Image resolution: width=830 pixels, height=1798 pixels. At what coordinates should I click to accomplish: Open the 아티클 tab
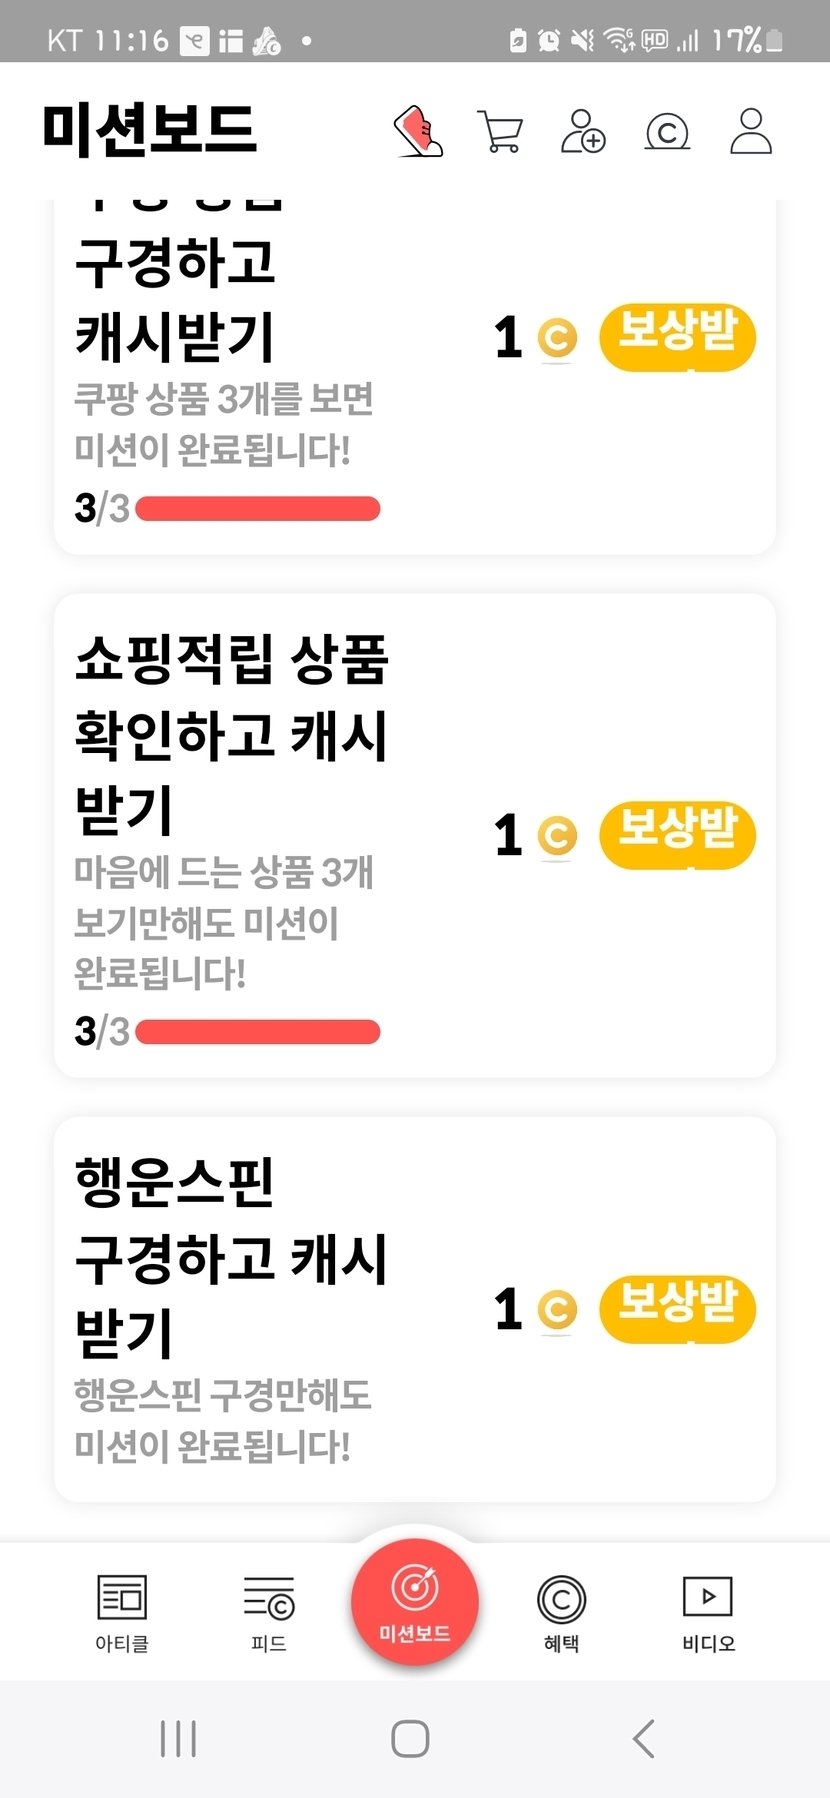click(x=122, y=1611)
